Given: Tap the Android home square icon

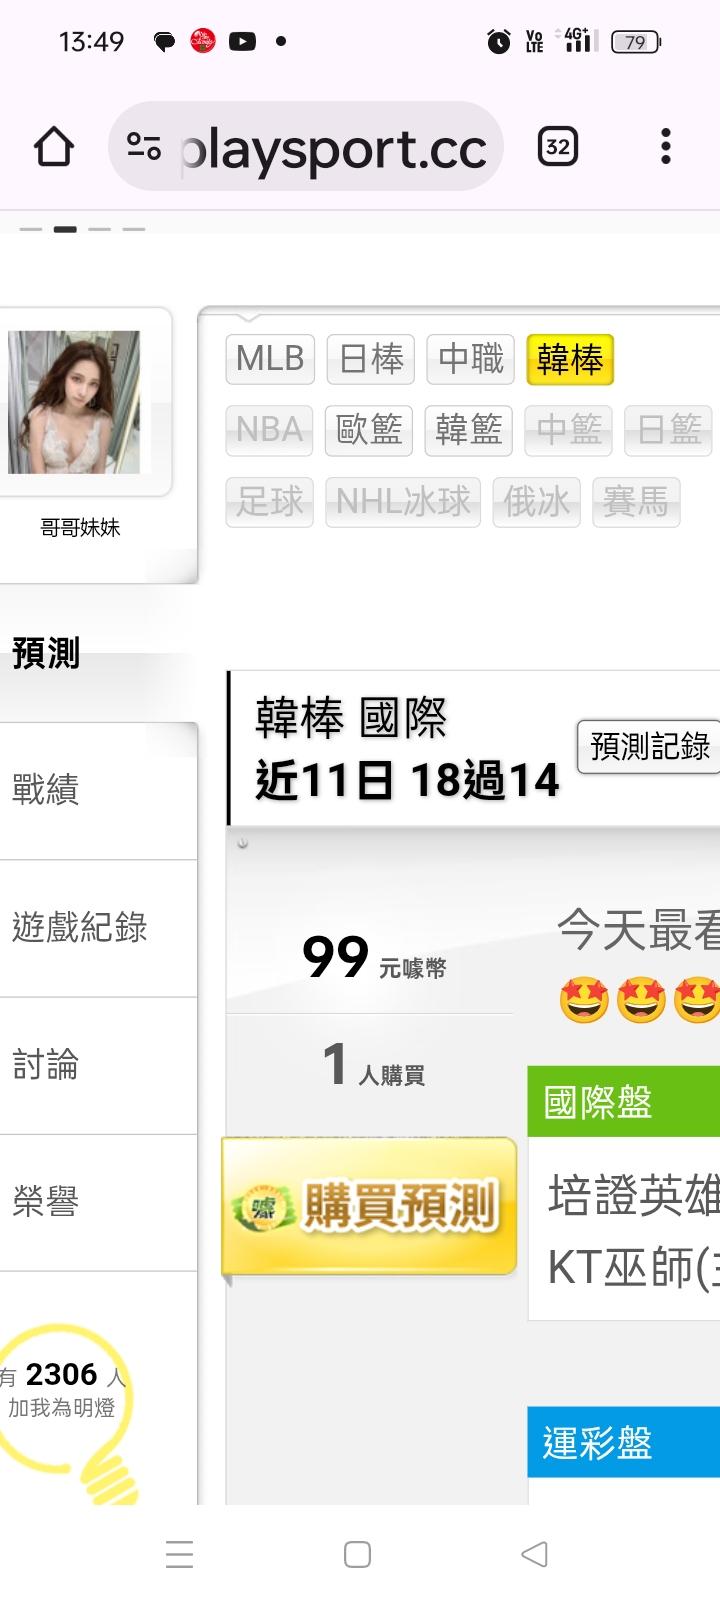Looking at the screenshot, I should point(357,1554).
